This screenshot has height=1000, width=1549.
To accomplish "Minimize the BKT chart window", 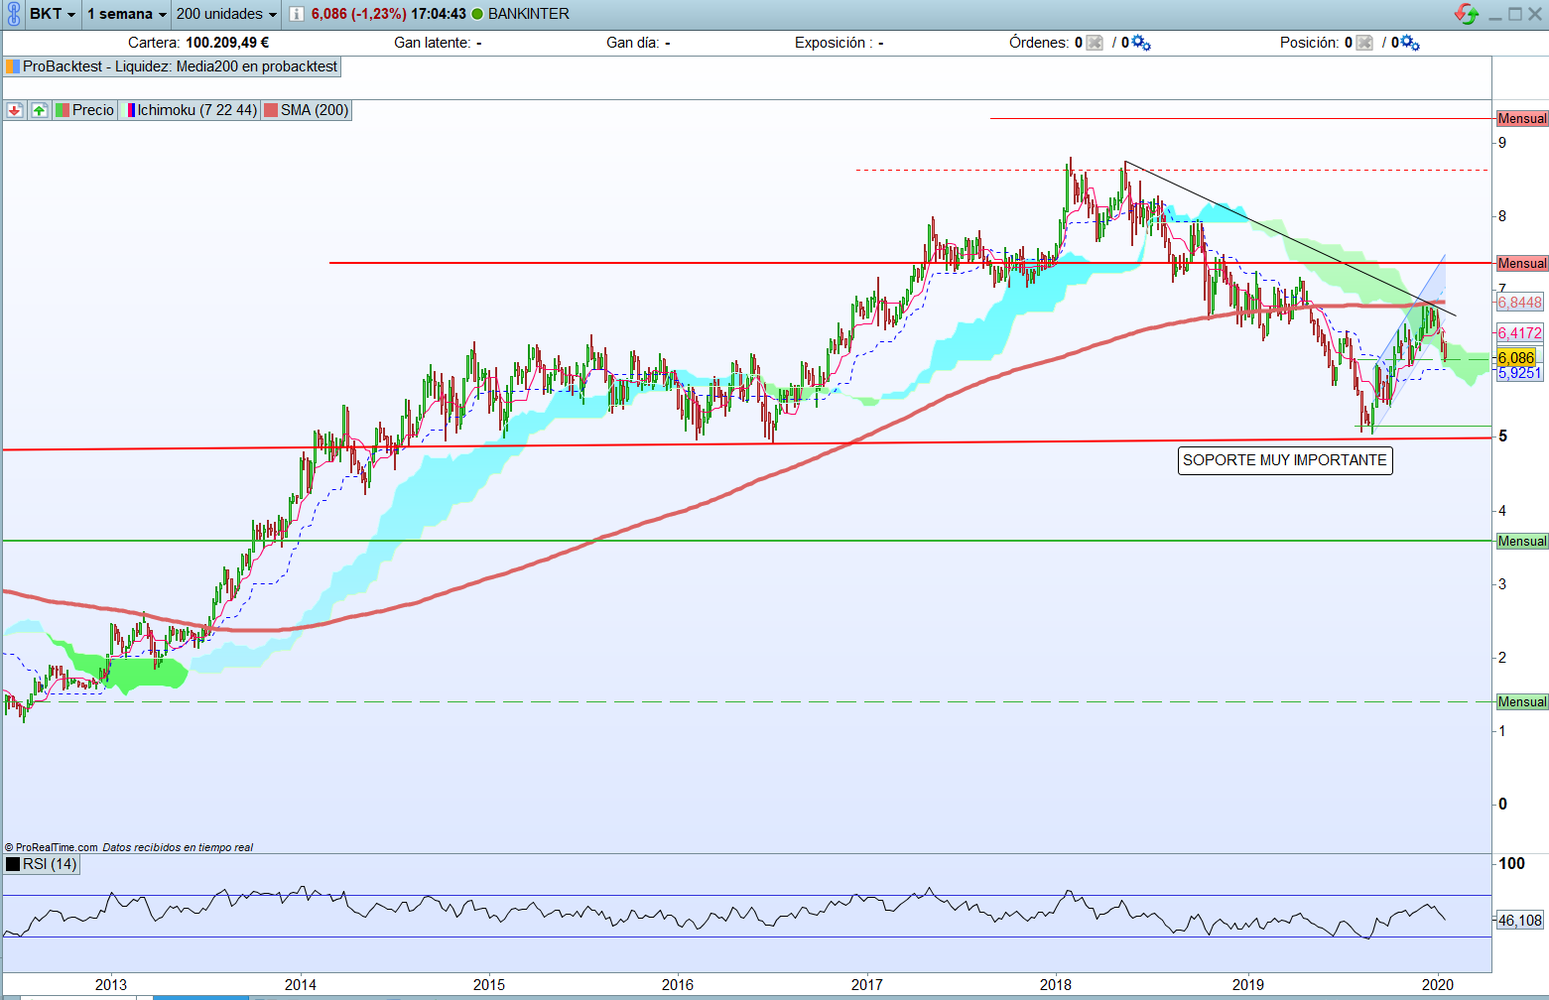I will click(1496, 14).
